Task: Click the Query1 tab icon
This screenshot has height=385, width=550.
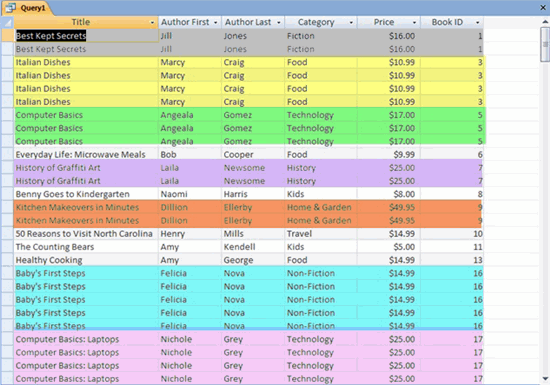Action: 11,7
